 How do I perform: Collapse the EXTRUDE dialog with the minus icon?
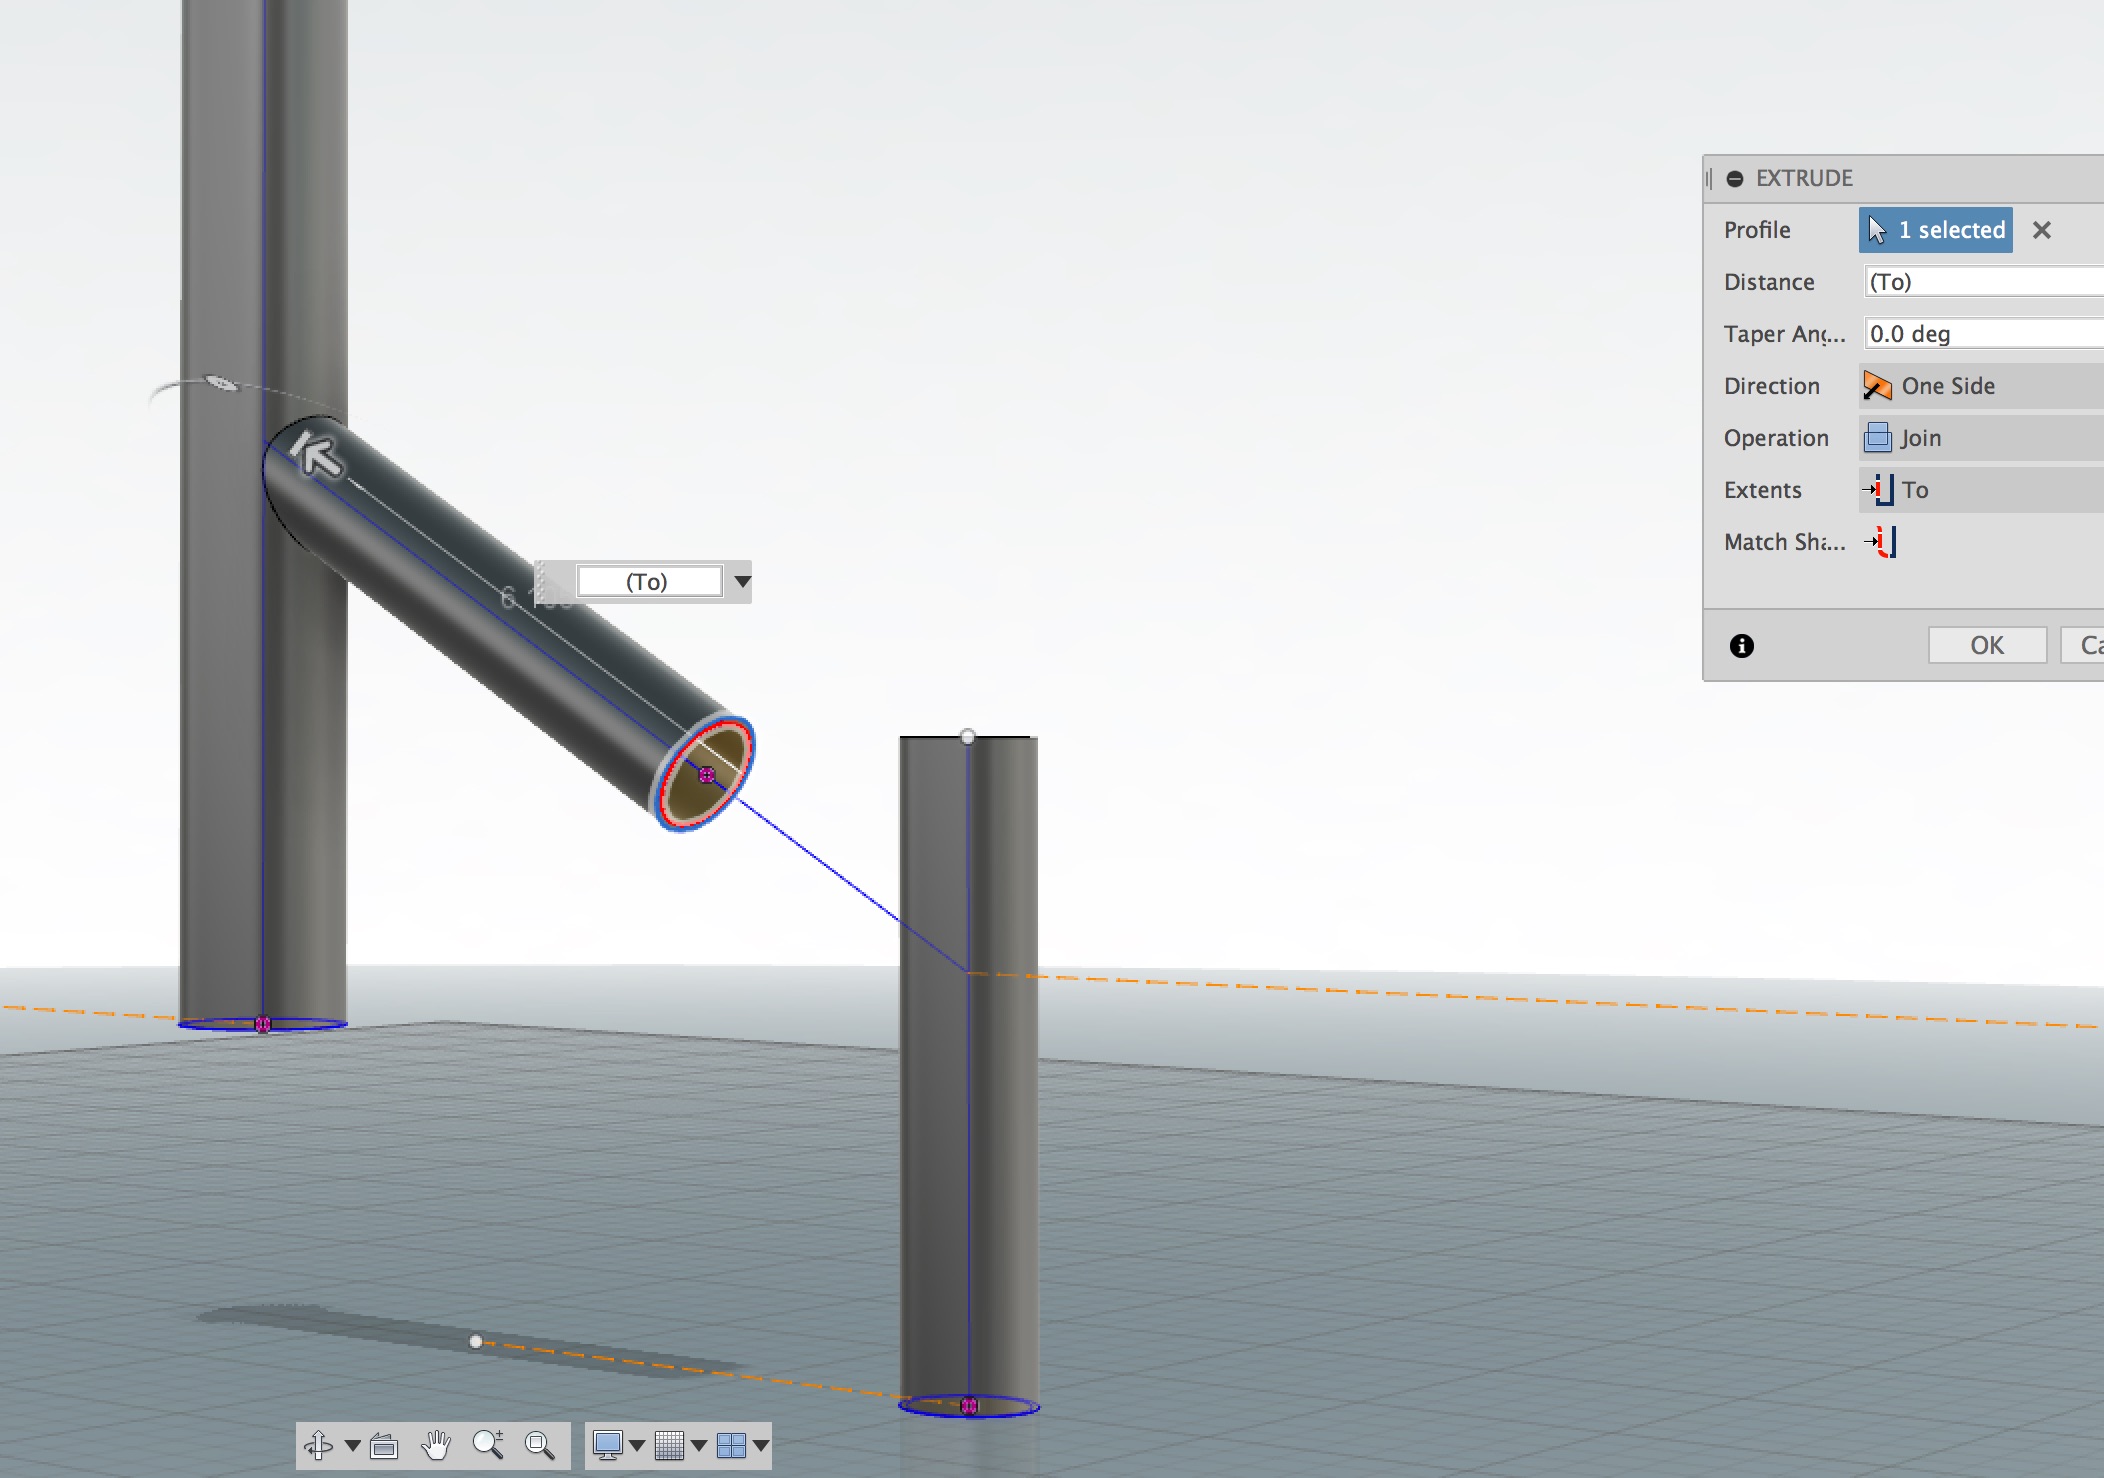(1736, 177)
